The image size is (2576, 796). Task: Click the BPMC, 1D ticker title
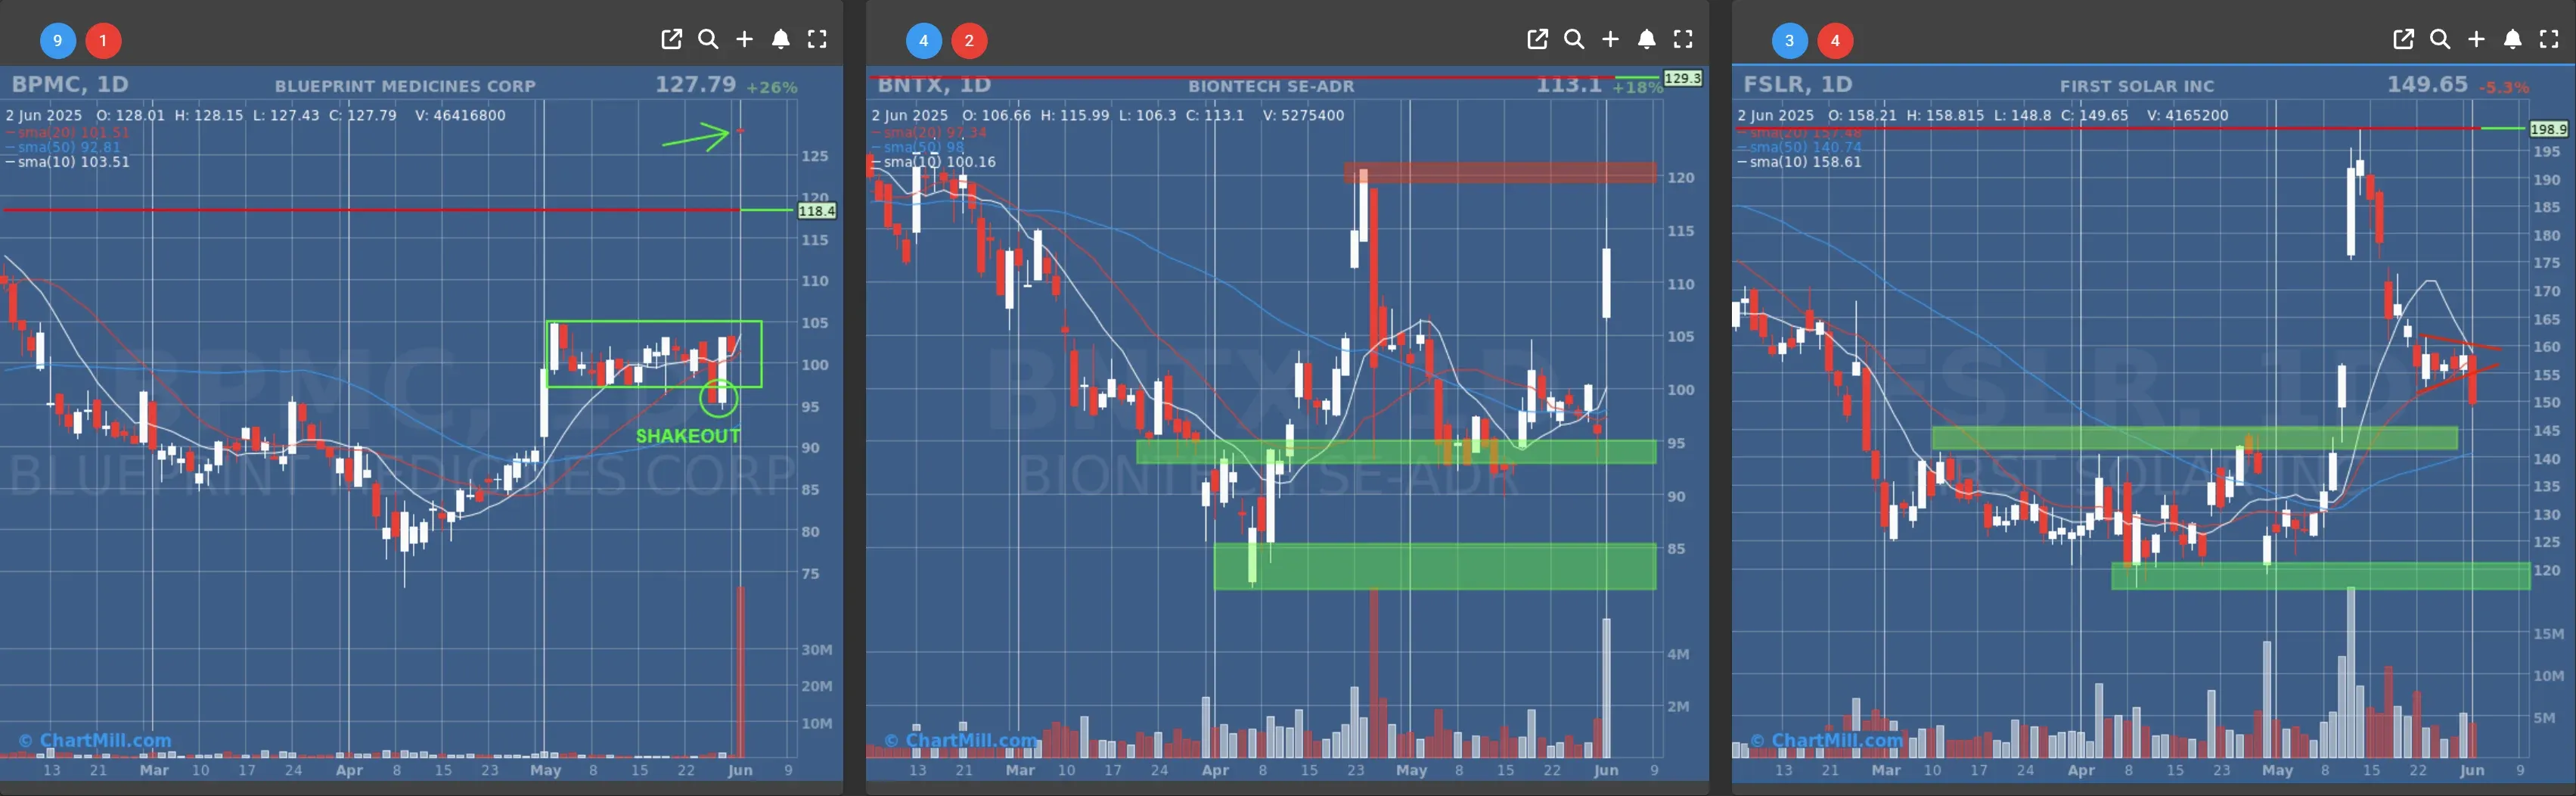[70, 85]
